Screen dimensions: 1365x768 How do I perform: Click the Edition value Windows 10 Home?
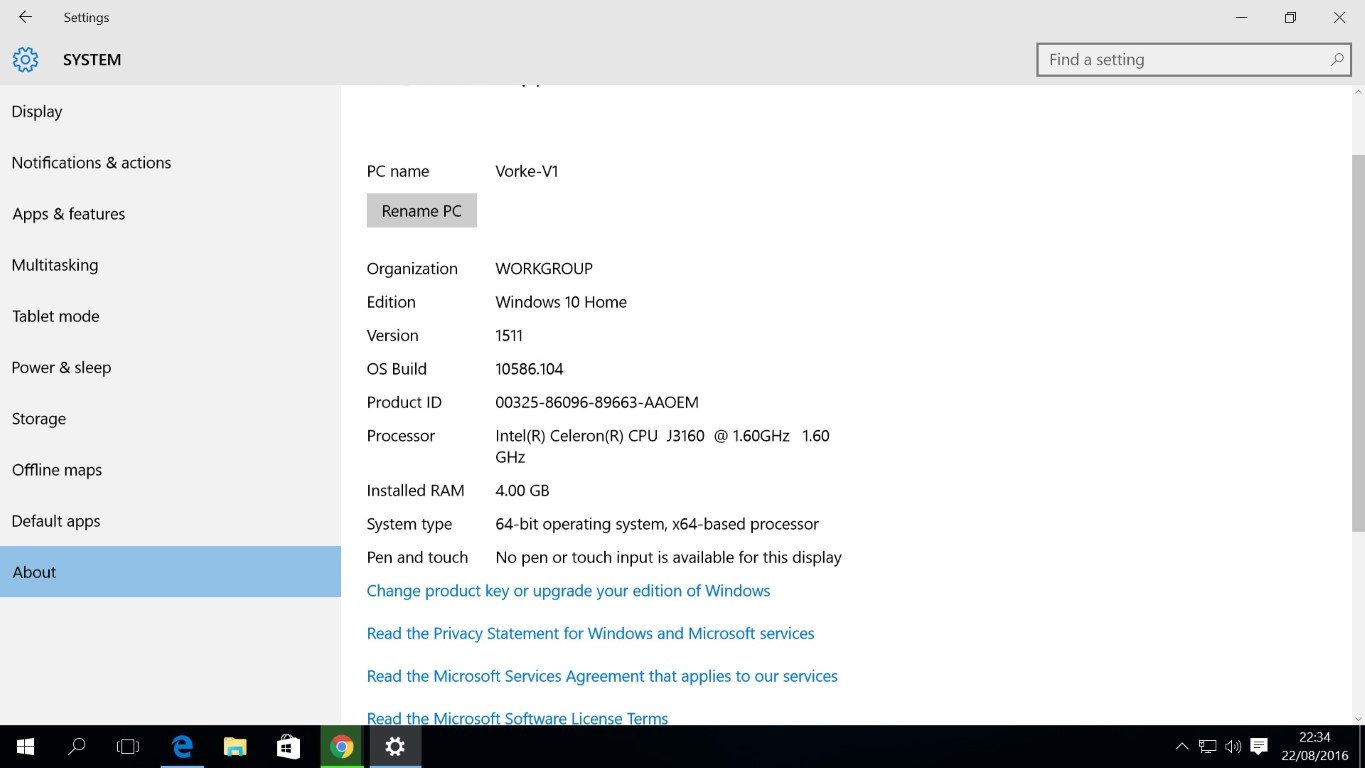point(561,302)
